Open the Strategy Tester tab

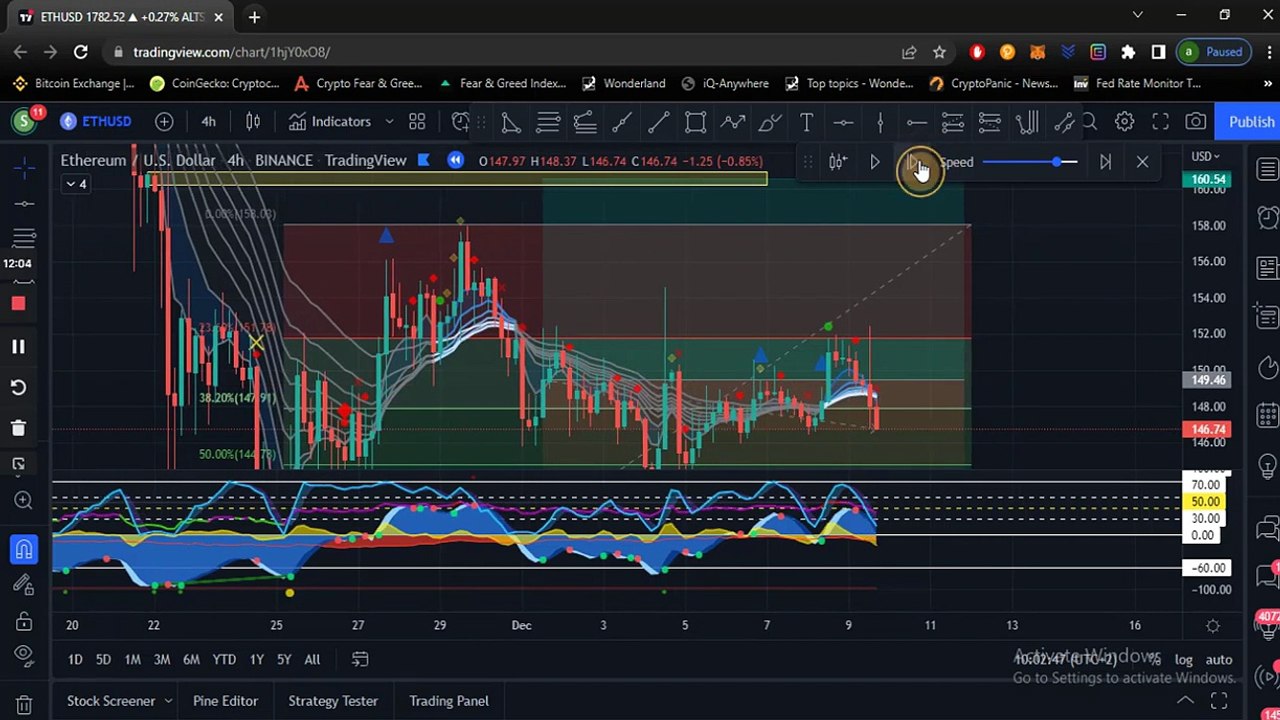[333, 701]
